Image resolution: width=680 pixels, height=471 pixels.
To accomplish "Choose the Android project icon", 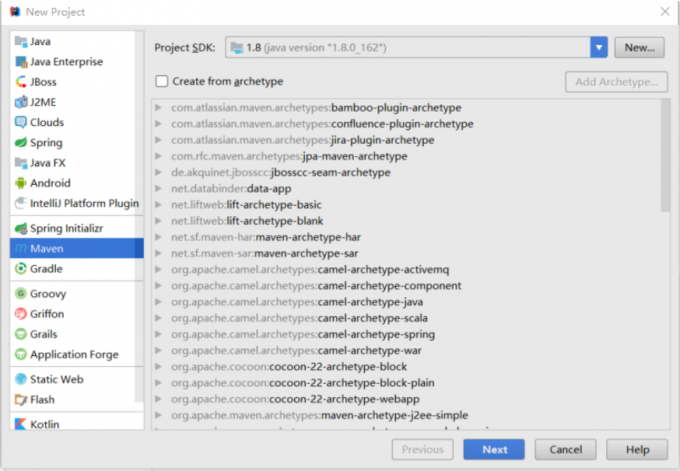I will click(21, 183).
